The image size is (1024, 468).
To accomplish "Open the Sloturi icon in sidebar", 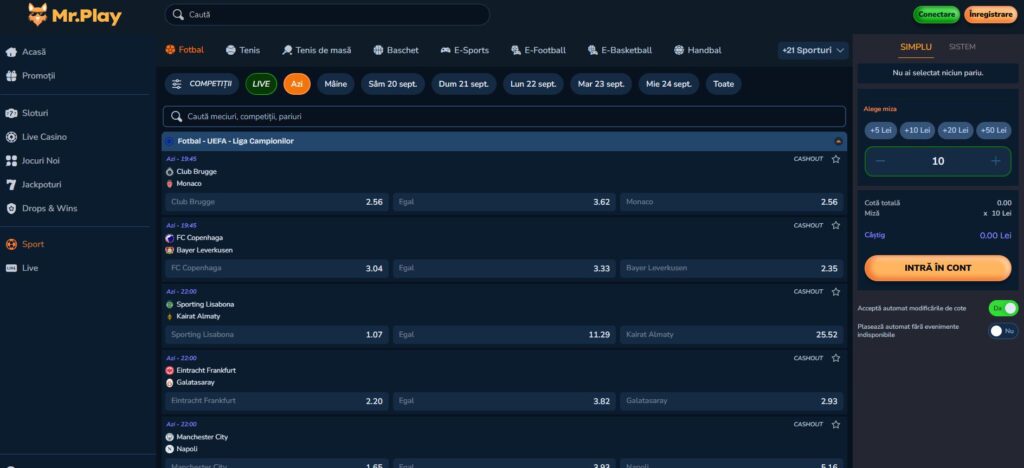I will 11,113.
